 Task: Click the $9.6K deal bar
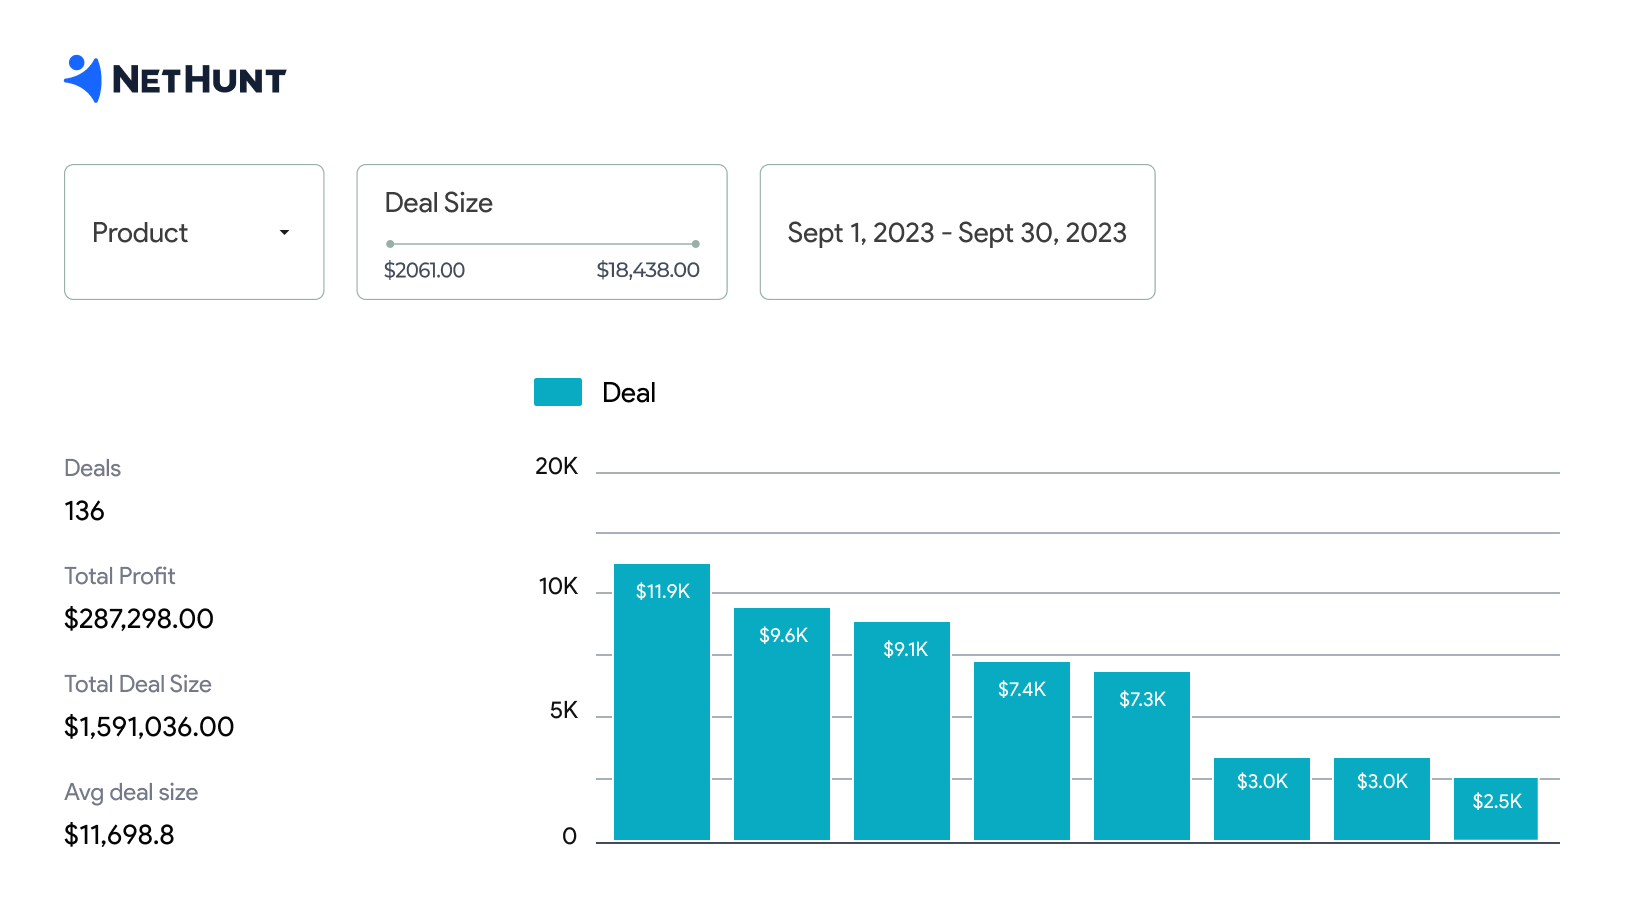click(782, 722)
